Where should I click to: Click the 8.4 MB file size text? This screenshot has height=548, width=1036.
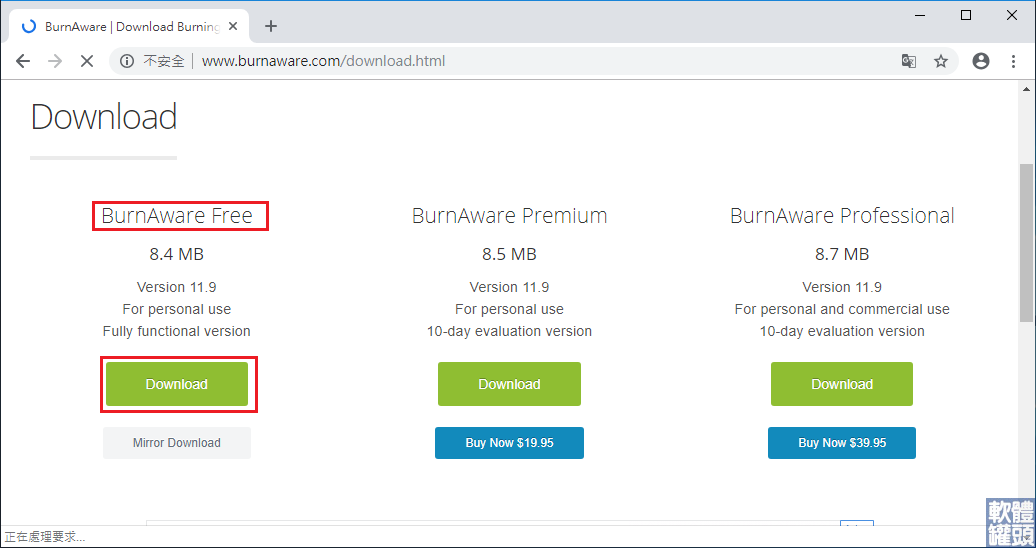click(176, 254)
